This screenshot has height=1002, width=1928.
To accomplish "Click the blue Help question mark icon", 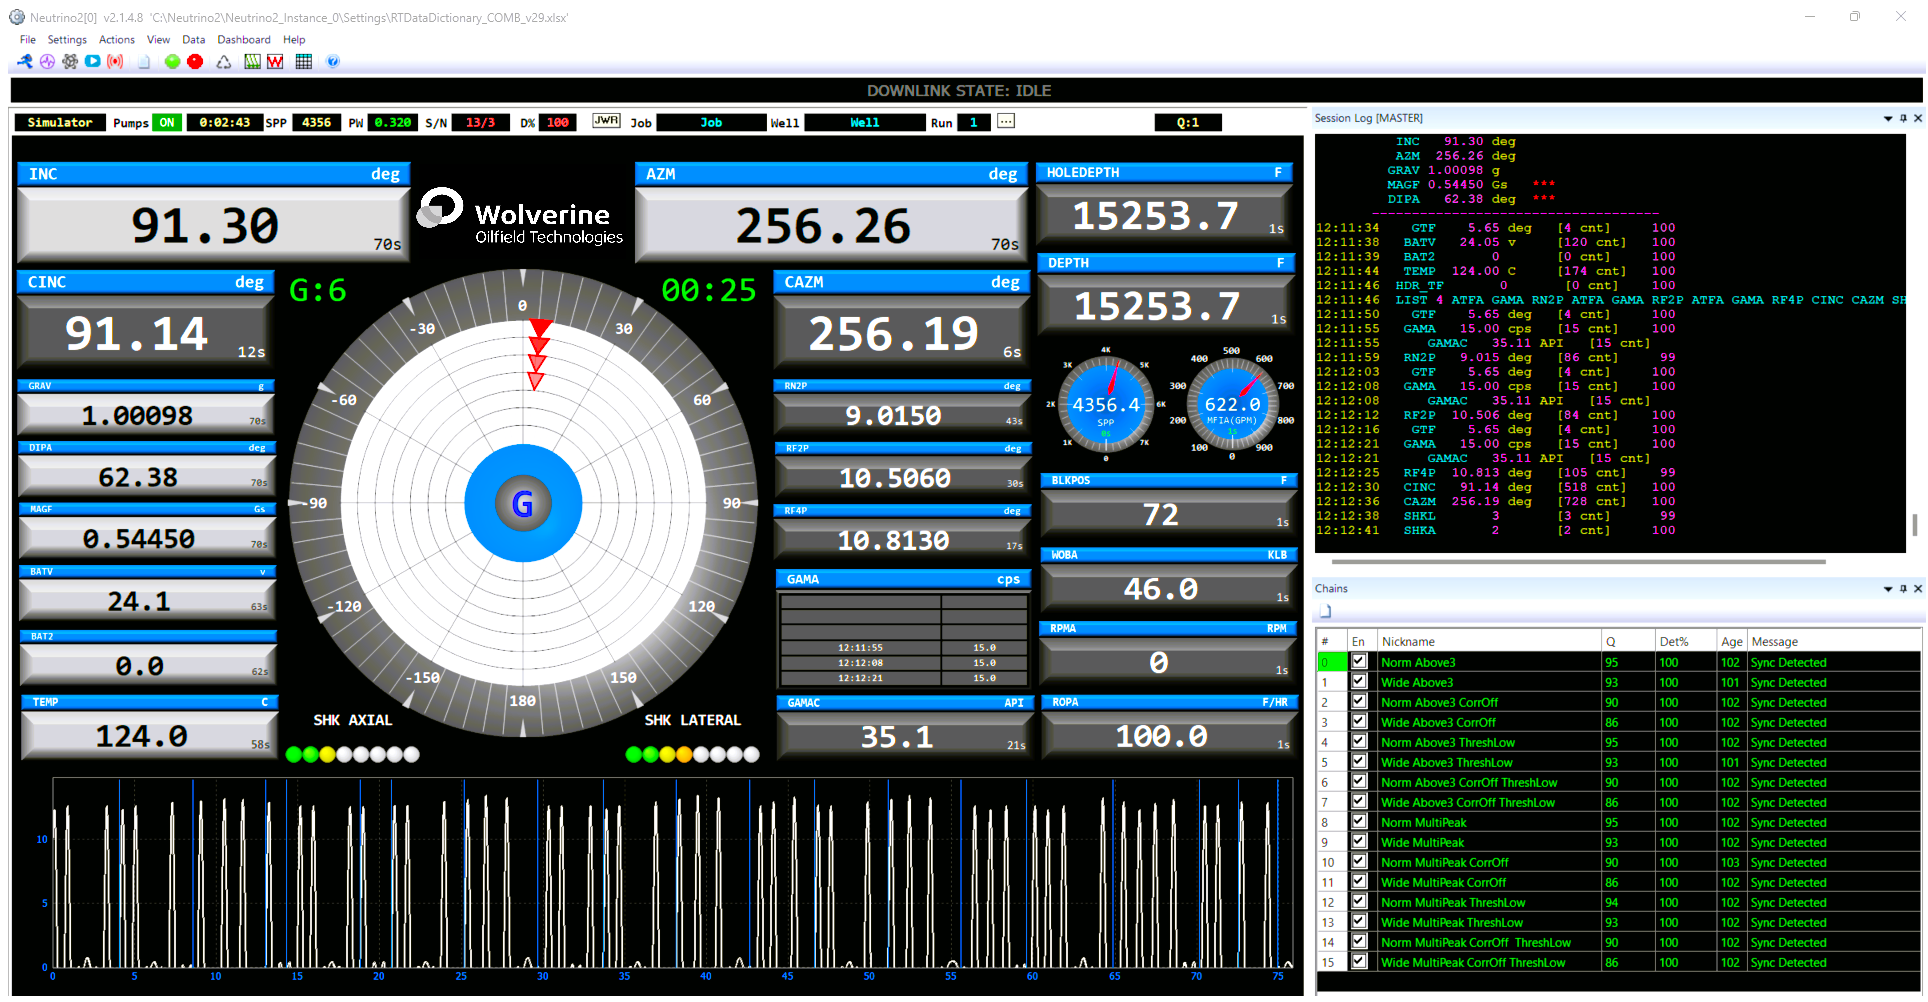I will pyautogui.click(x=332, y=61).
